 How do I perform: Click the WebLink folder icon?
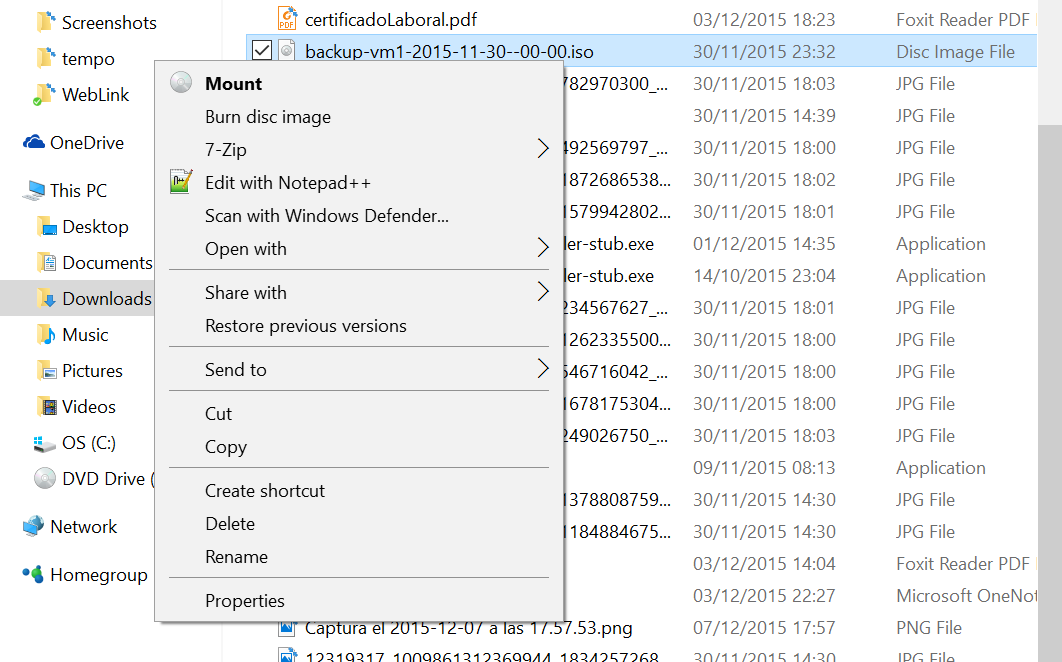45,95
